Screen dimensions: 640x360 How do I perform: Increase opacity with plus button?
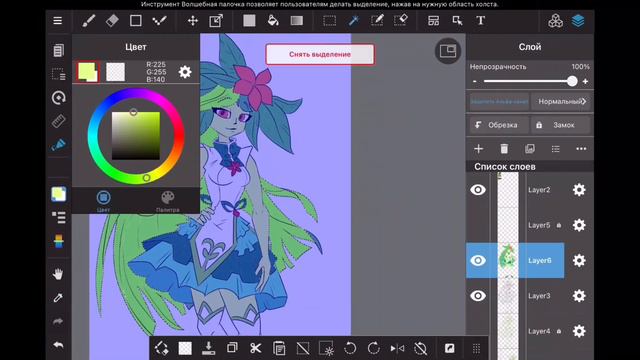(585, 81)
